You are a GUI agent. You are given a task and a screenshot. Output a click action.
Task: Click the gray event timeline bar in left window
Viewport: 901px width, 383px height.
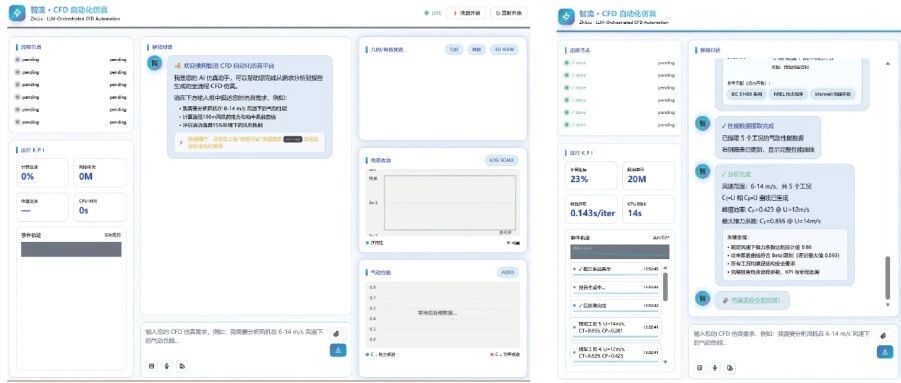coord(71,249)
